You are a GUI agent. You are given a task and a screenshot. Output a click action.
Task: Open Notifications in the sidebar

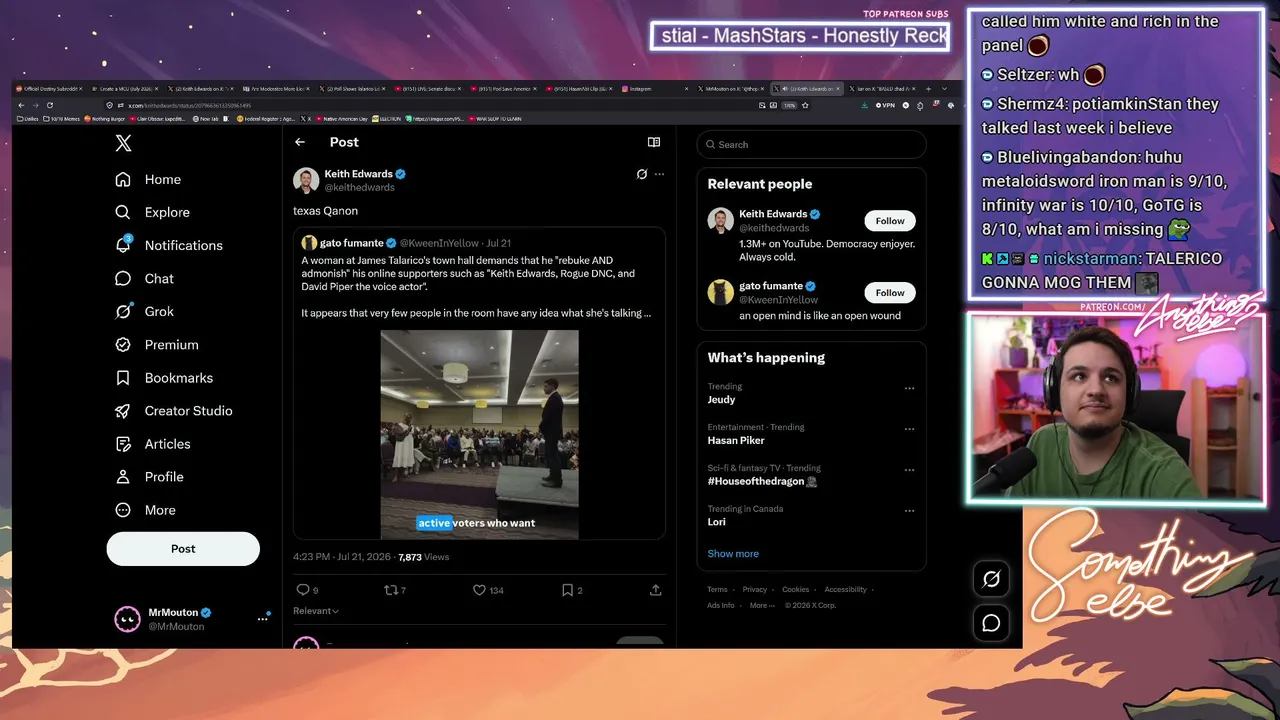point(169,245)
